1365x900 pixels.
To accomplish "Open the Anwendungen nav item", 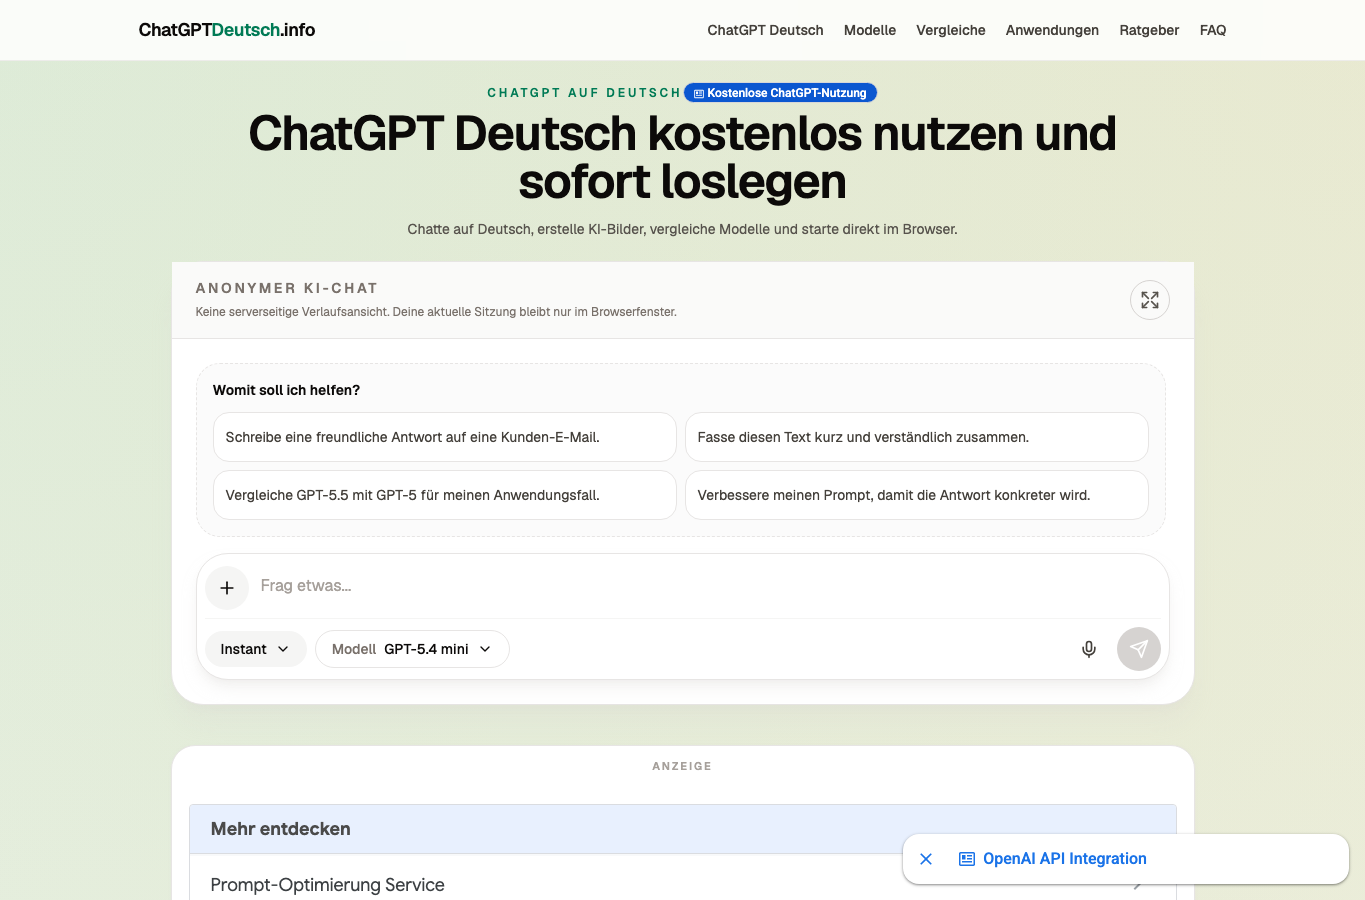I will (x=1052, y=30).
